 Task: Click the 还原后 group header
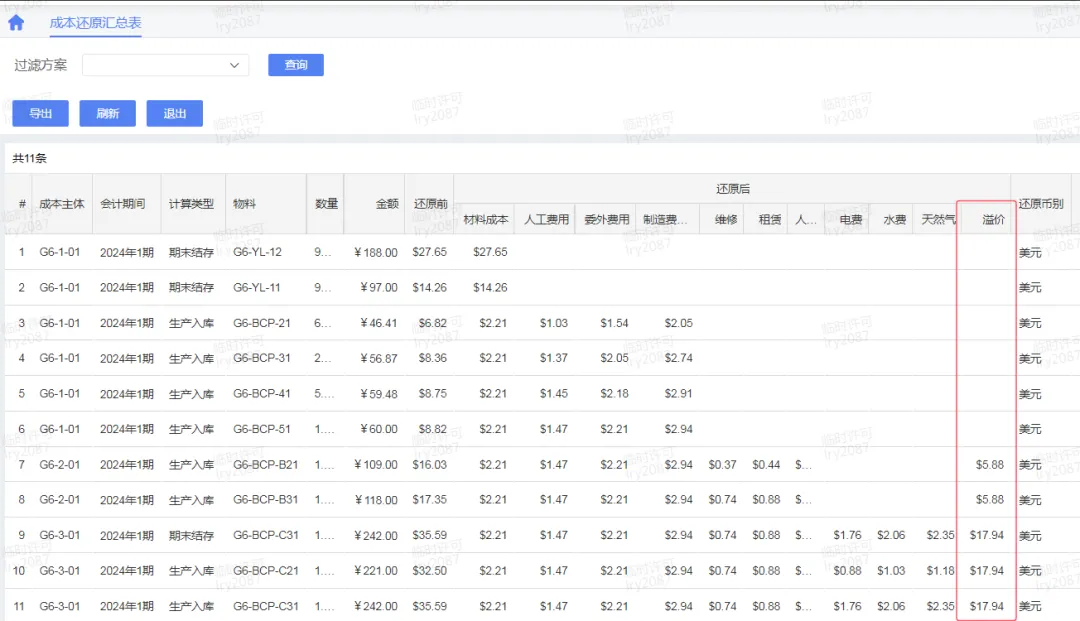(x=732, y=189)
